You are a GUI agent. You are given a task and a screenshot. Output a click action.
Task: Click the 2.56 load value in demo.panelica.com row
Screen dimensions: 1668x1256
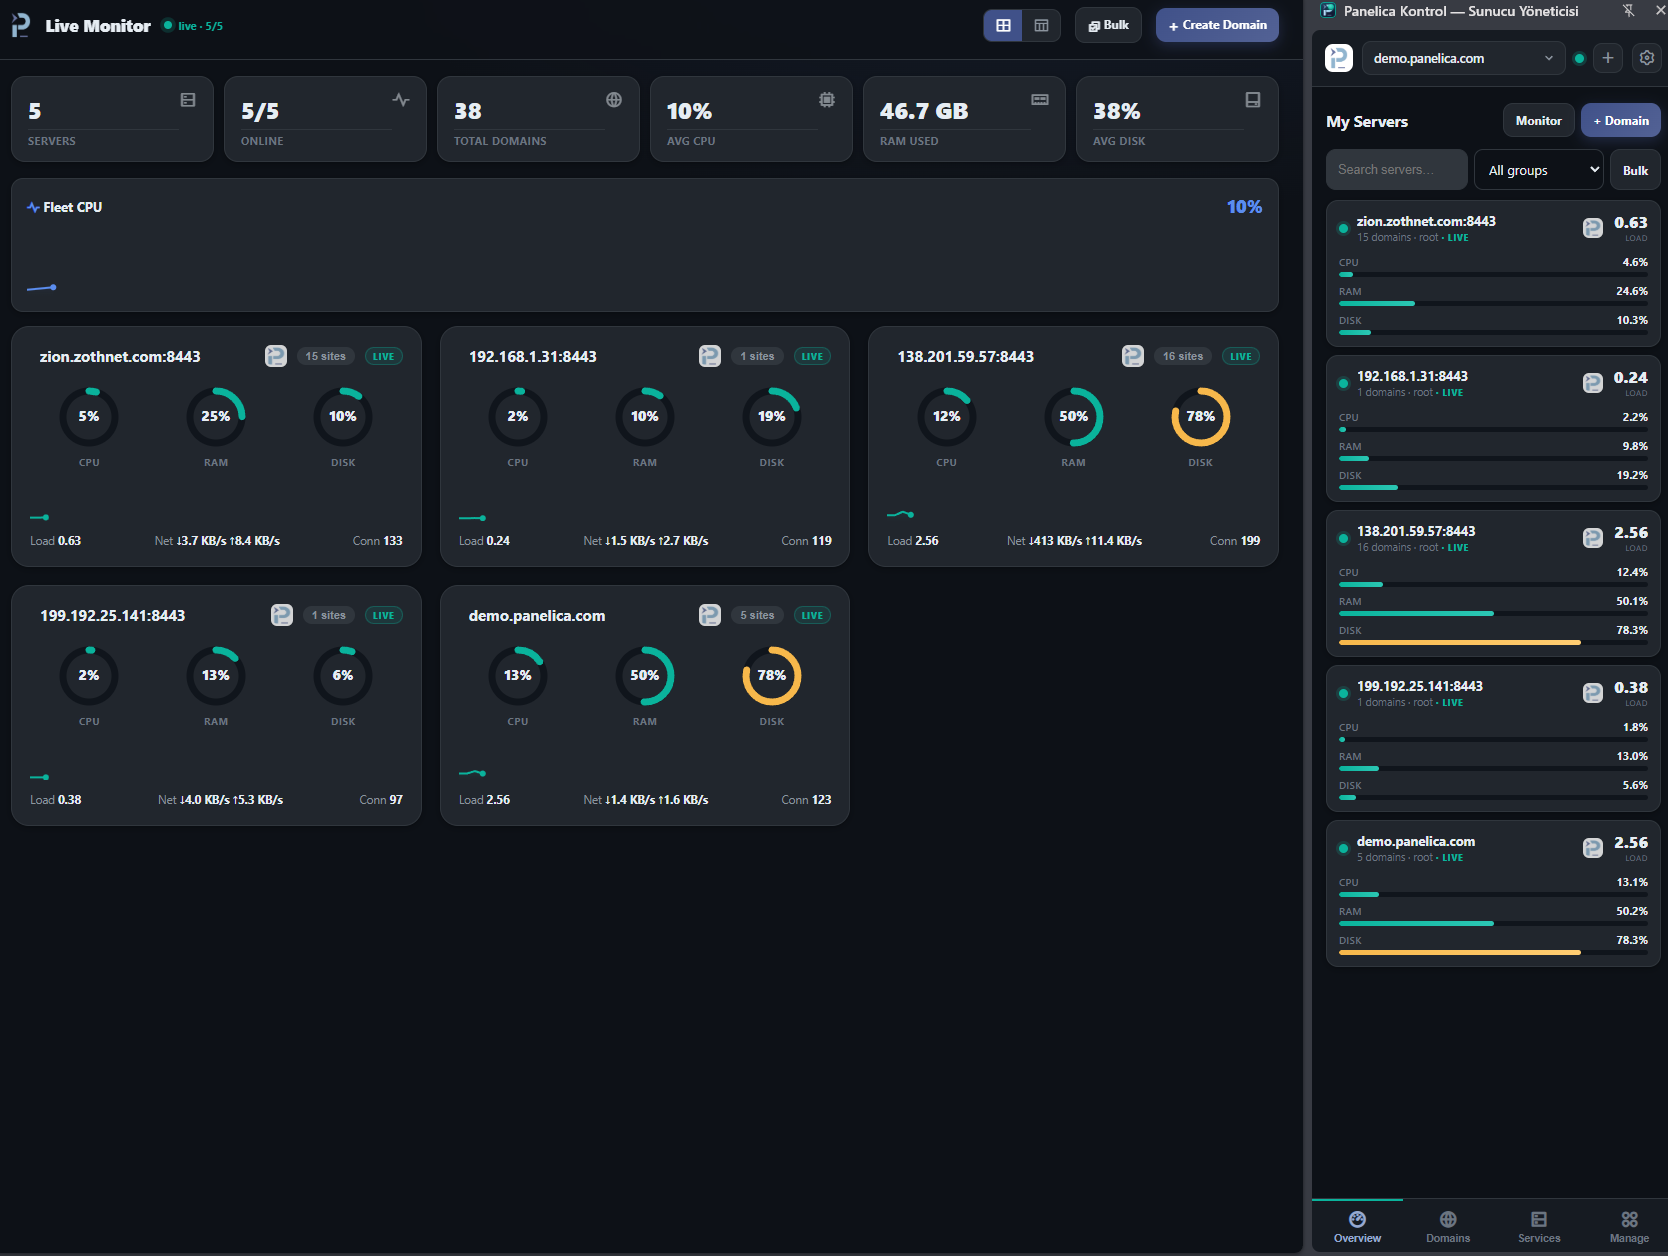[x=1631, y=843]
